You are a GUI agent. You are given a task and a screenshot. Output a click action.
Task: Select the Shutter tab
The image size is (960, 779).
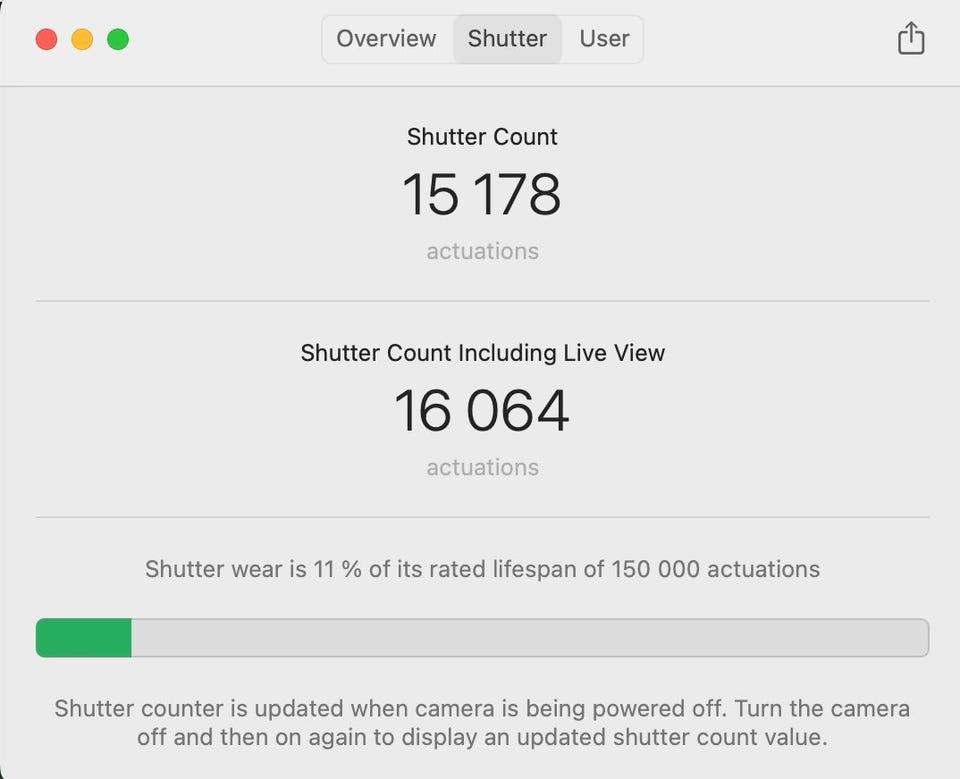[x=507, y=39]
